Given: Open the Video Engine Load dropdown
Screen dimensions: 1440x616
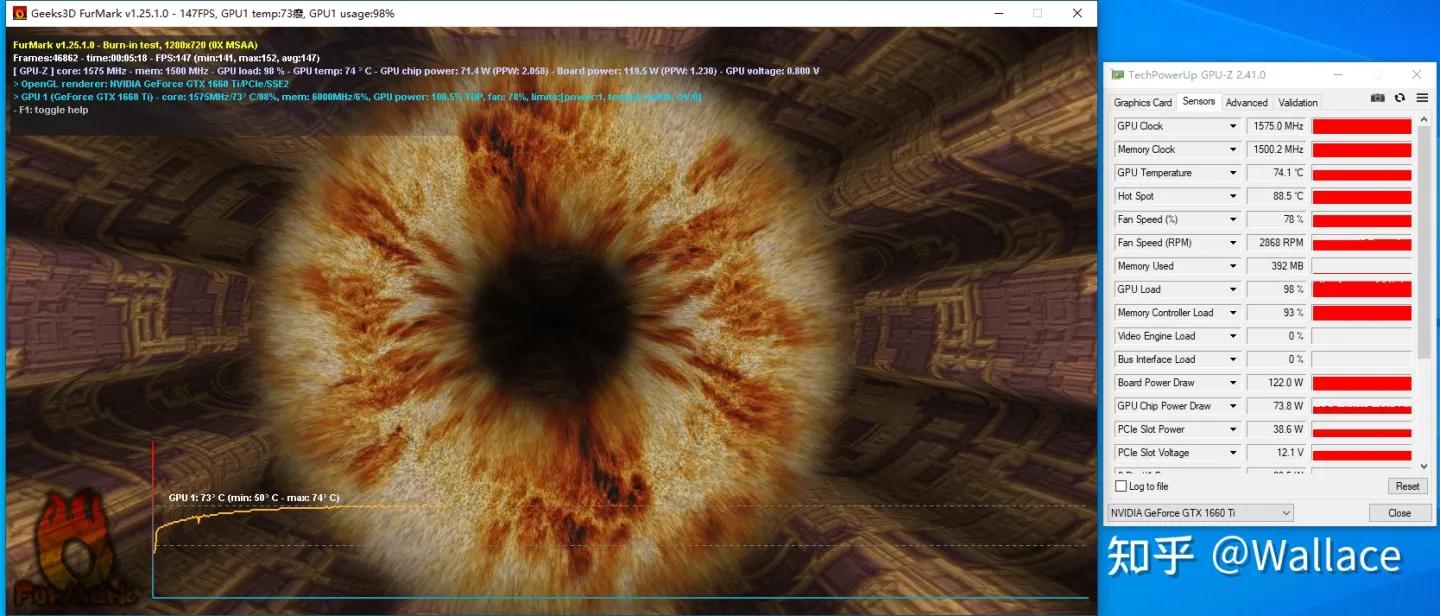Looking at the screenshot, I should point(1234,336).
